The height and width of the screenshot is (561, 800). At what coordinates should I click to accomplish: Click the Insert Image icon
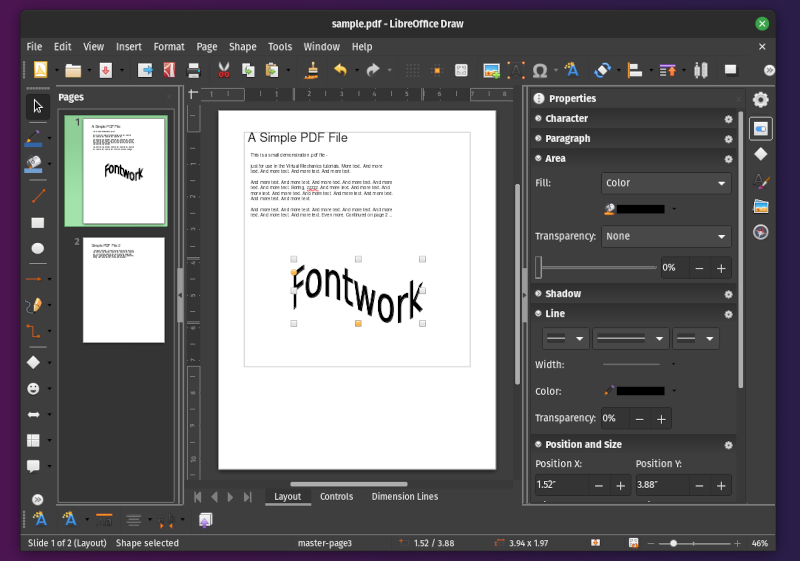click(x=491, y=70)
